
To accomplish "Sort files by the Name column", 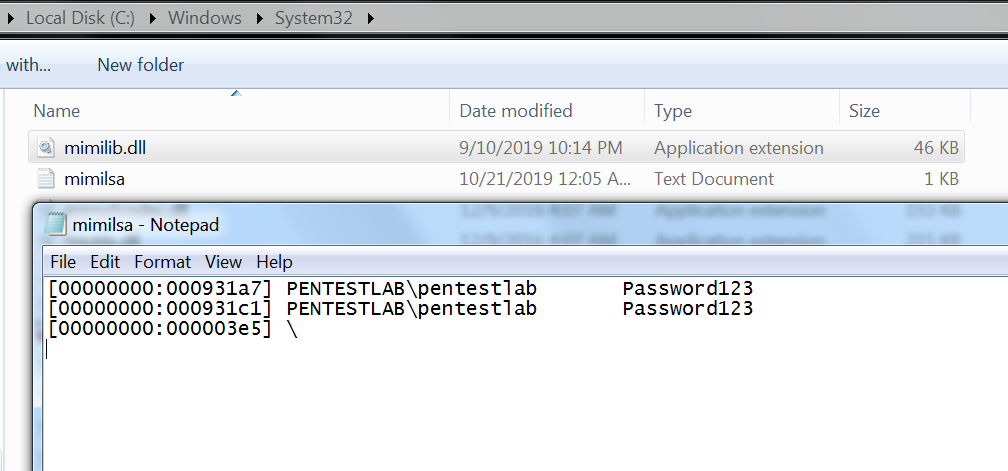I will point(57,111).
